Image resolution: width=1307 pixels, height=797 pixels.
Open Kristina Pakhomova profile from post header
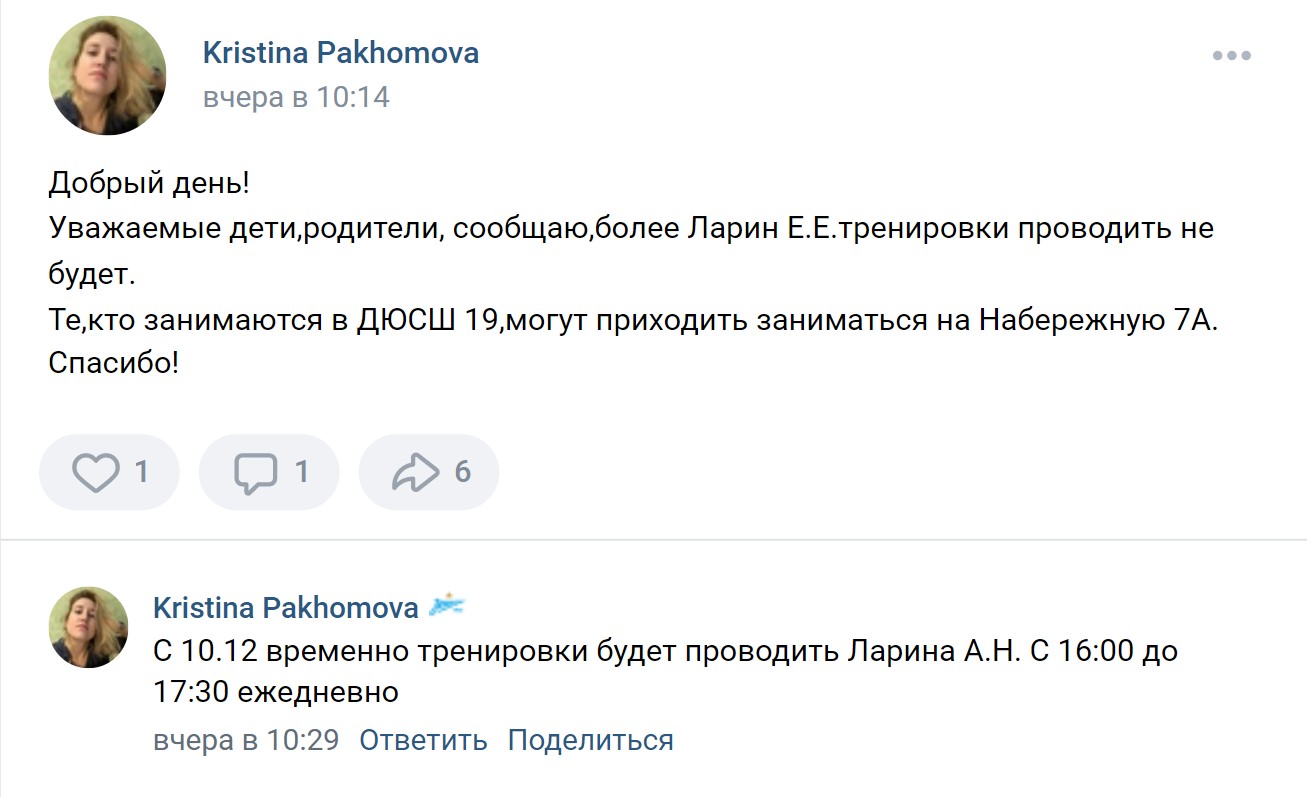pyautogui.click(x=340, y=53)
